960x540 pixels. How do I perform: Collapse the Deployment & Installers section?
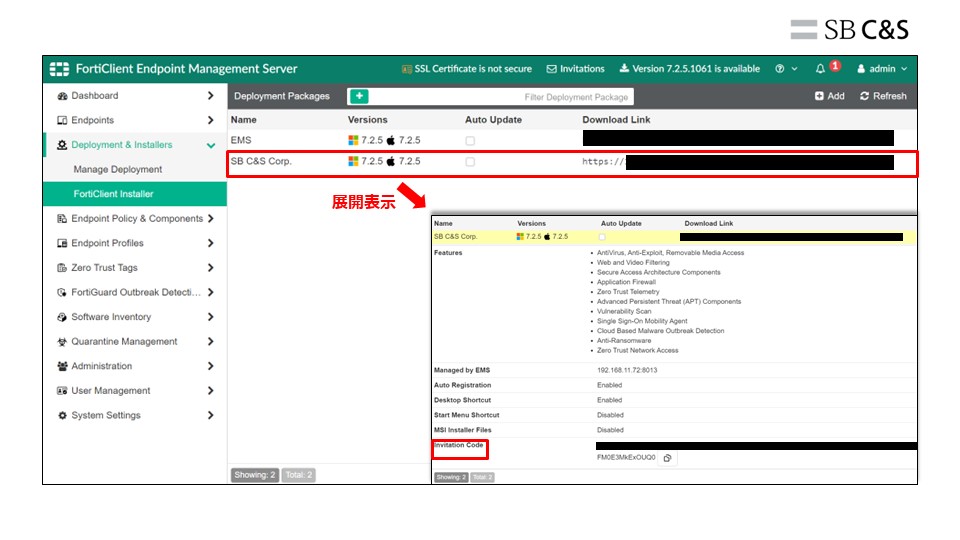pos(211,145)
